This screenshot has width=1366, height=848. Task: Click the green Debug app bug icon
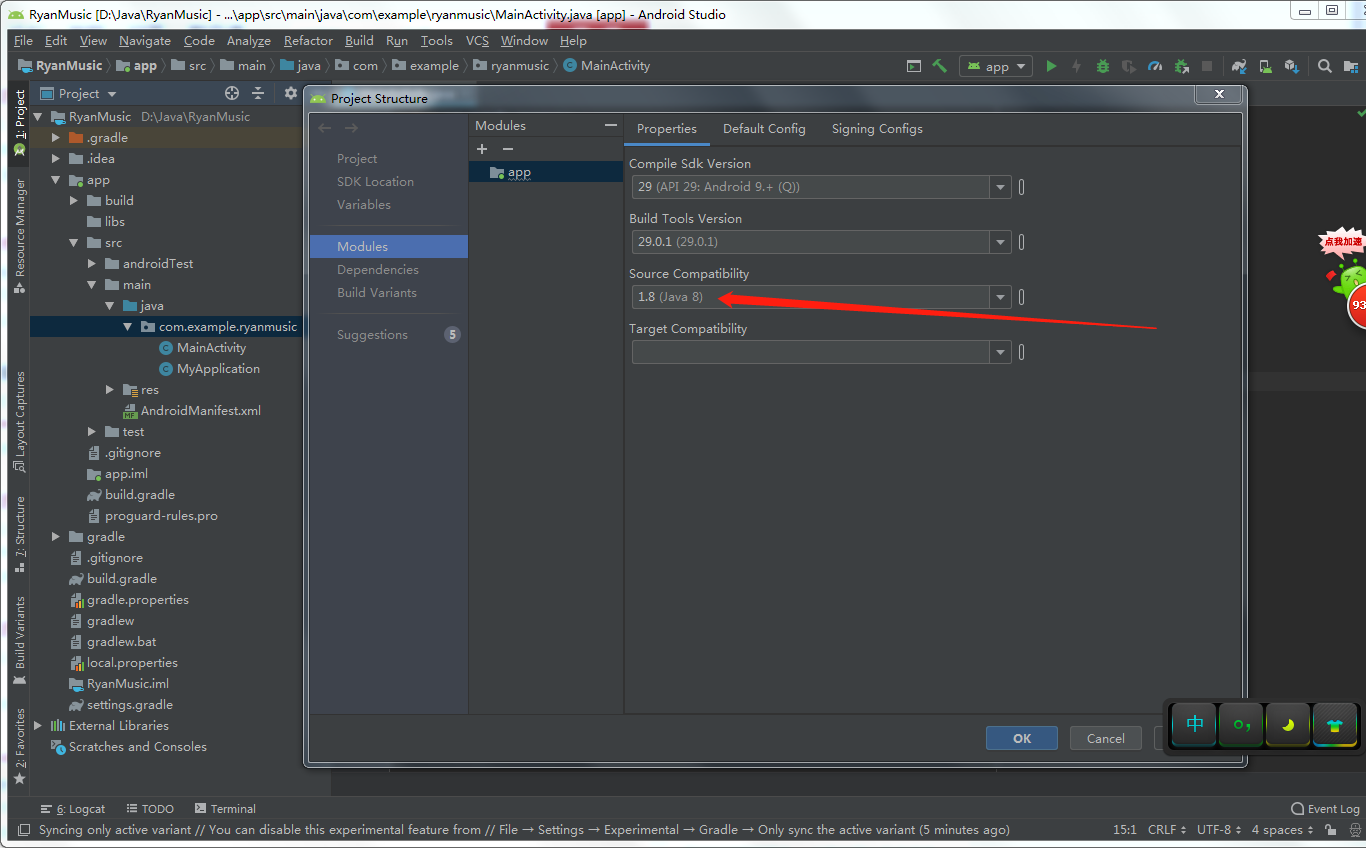coord(1103,66)
